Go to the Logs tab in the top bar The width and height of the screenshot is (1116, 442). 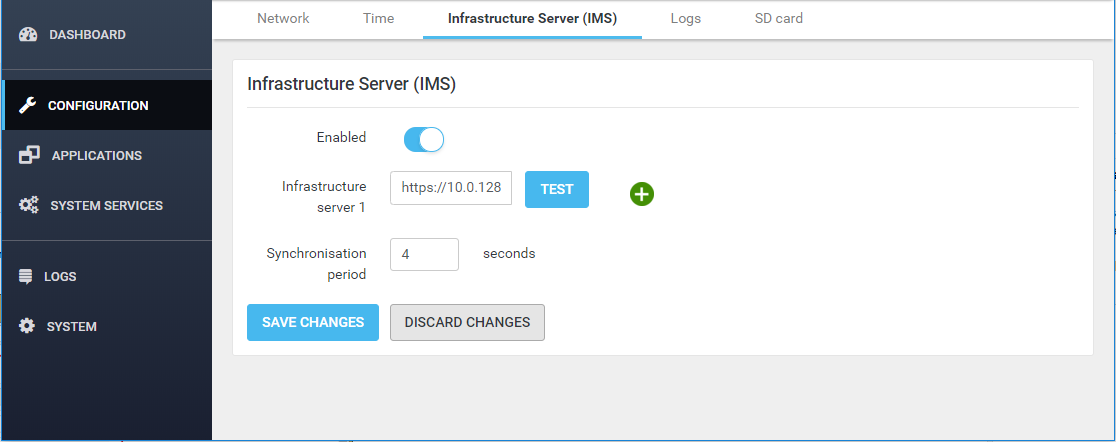(x=685, y=19)
